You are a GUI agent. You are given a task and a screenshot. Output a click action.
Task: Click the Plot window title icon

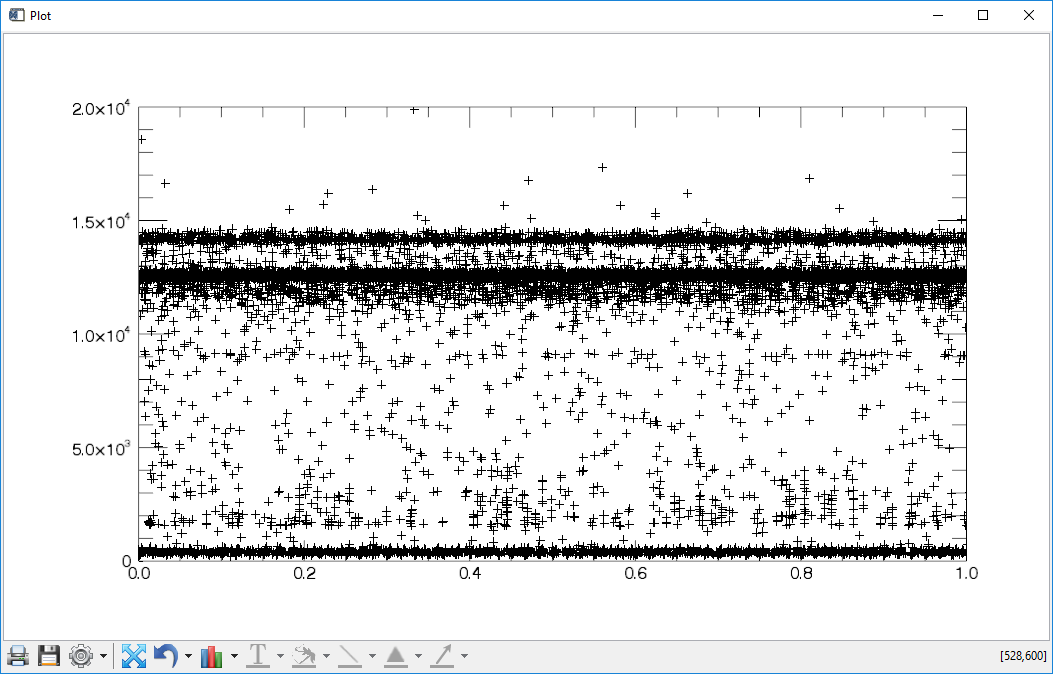[x=17, y=15]
